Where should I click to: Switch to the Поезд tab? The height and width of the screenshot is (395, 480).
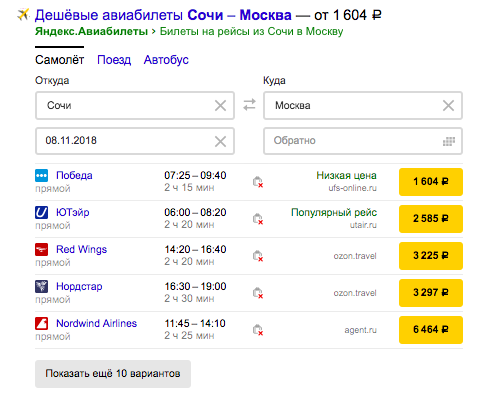(x=114, y=60)
